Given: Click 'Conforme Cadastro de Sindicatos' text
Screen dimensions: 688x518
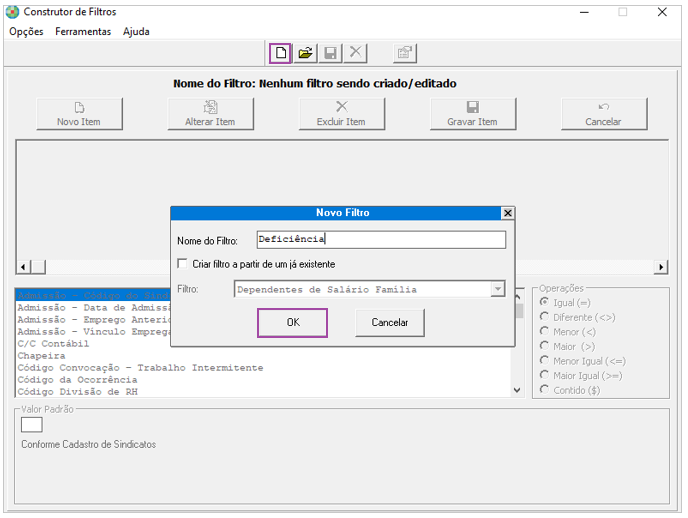Looking at the screenshot, I should click(x=89, y=444).
